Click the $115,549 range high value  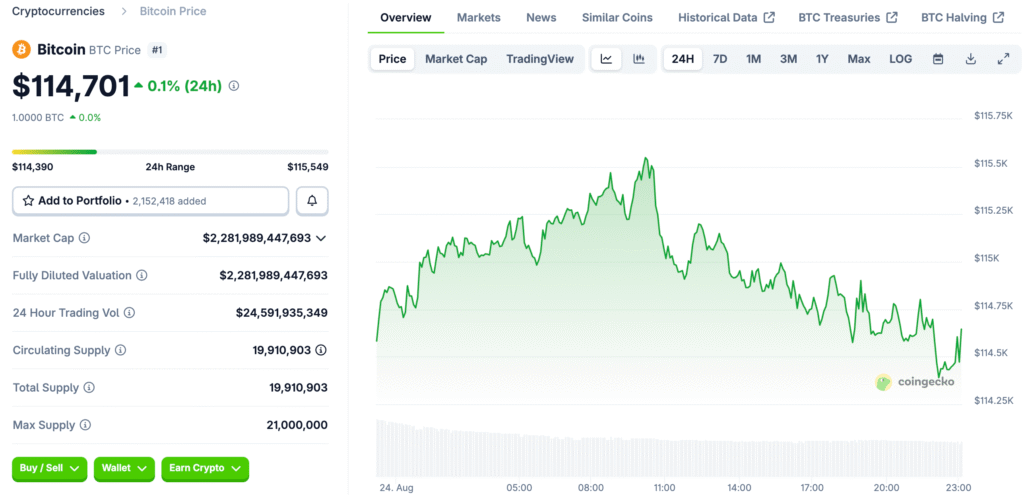pos(308,167)
